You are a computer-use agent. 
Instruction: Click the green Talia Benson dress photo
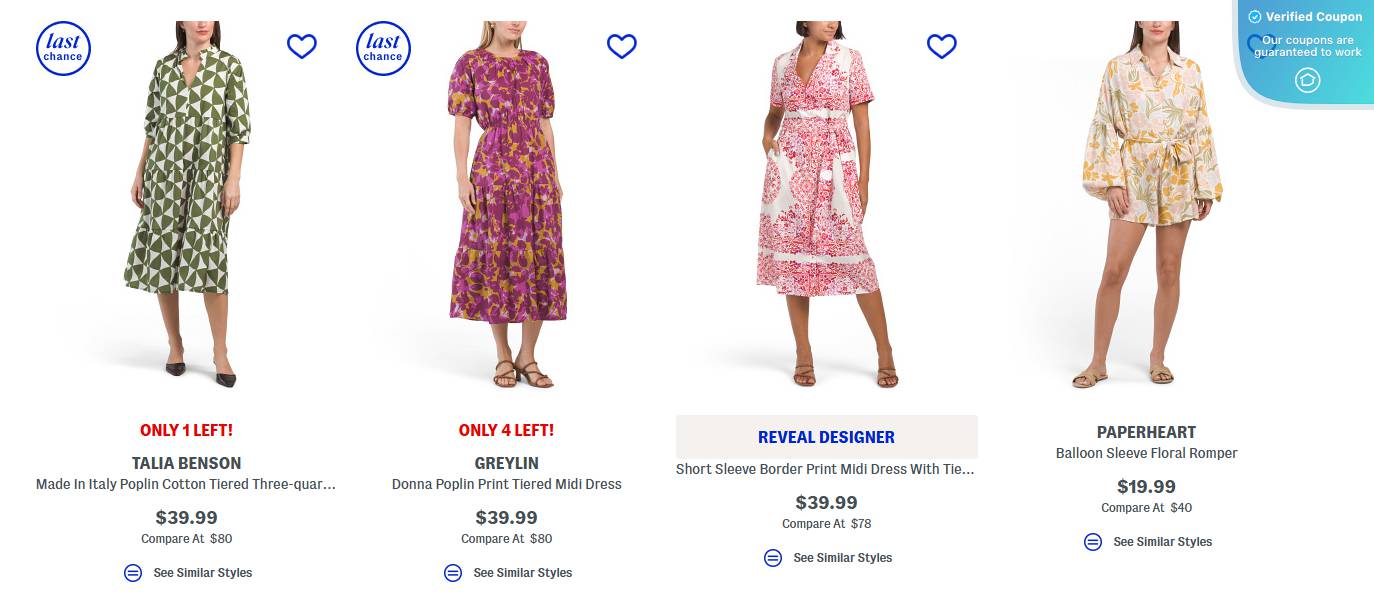pyautogui.click(x=187, y=205)
